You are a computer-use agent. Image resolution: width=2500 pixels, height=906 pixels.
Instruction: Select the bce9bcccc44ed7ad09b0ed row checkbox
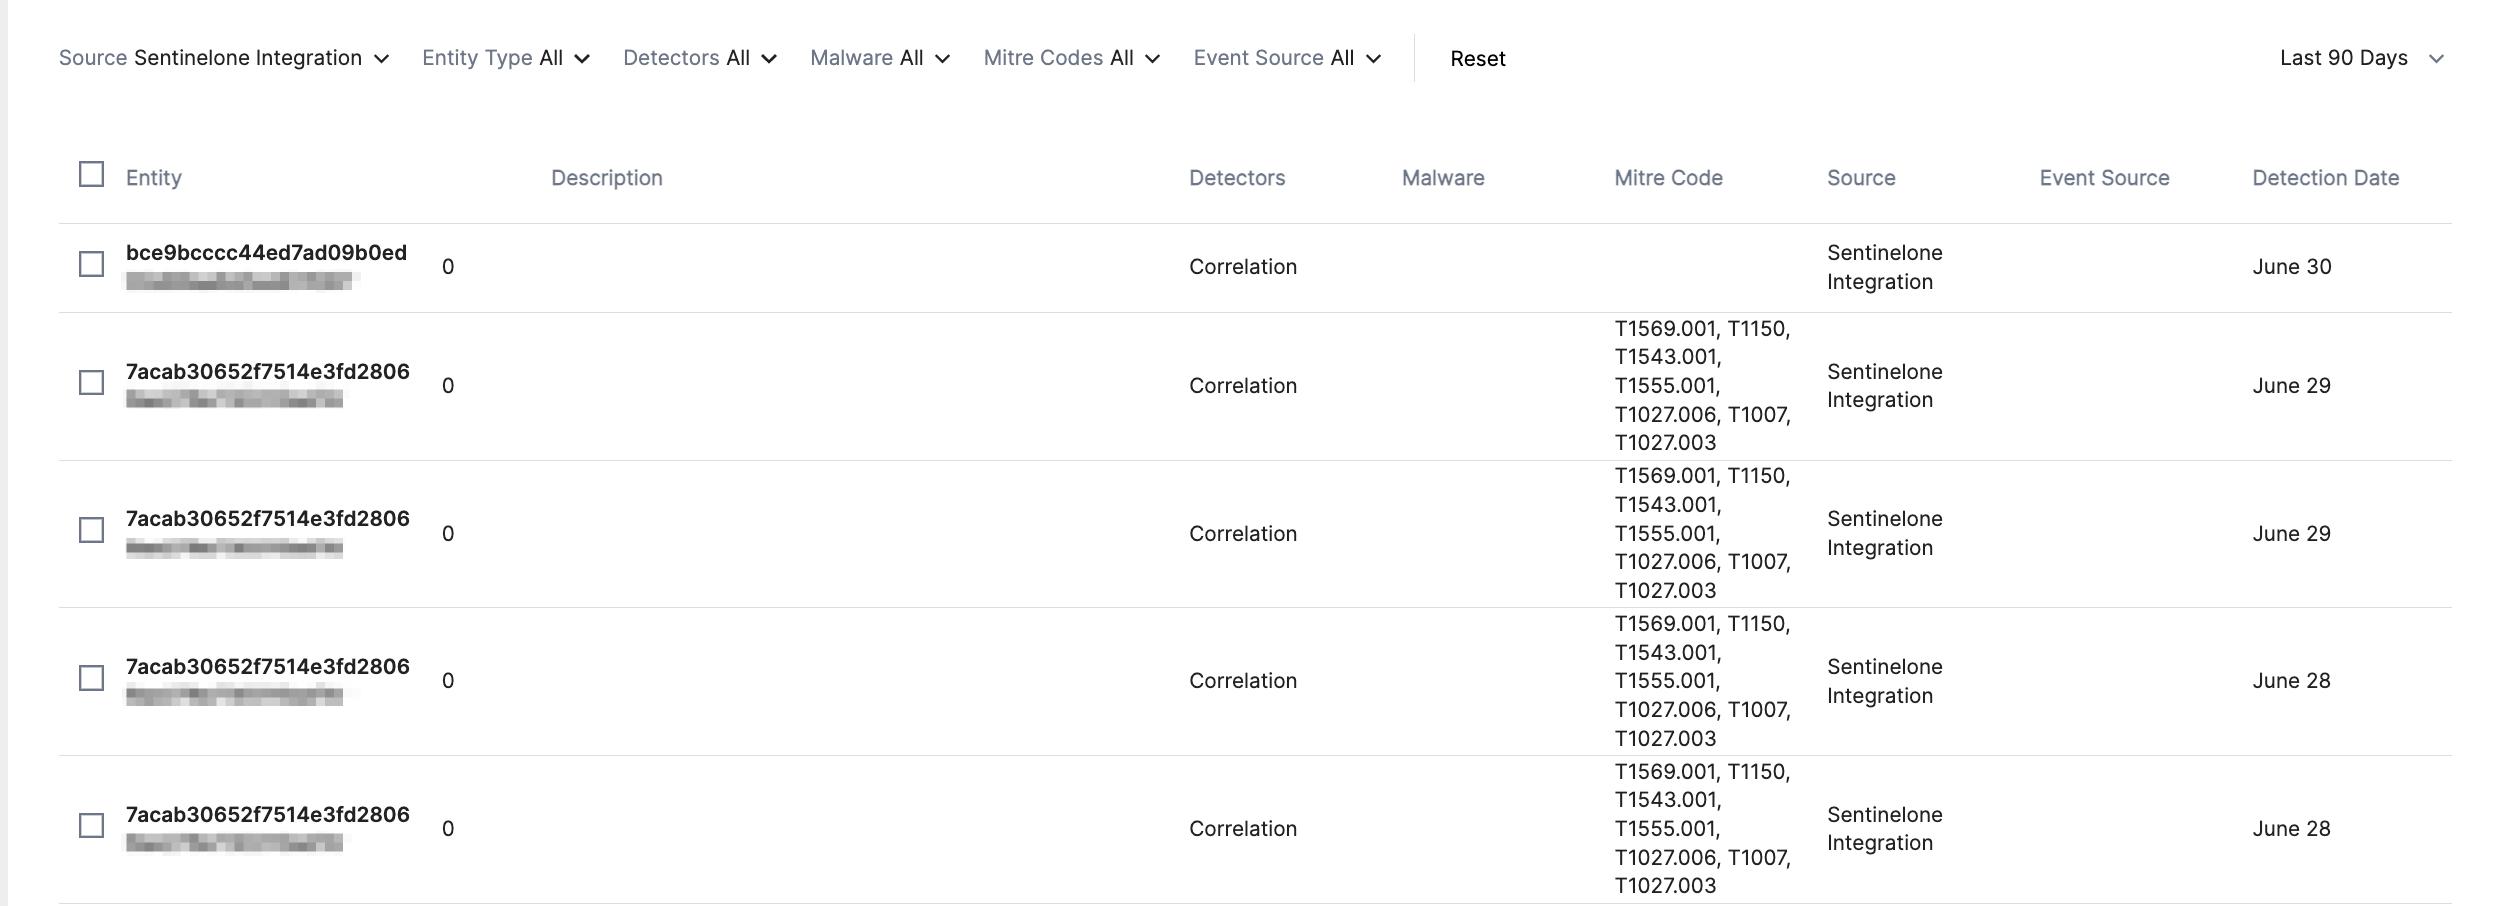pos(91,264)
